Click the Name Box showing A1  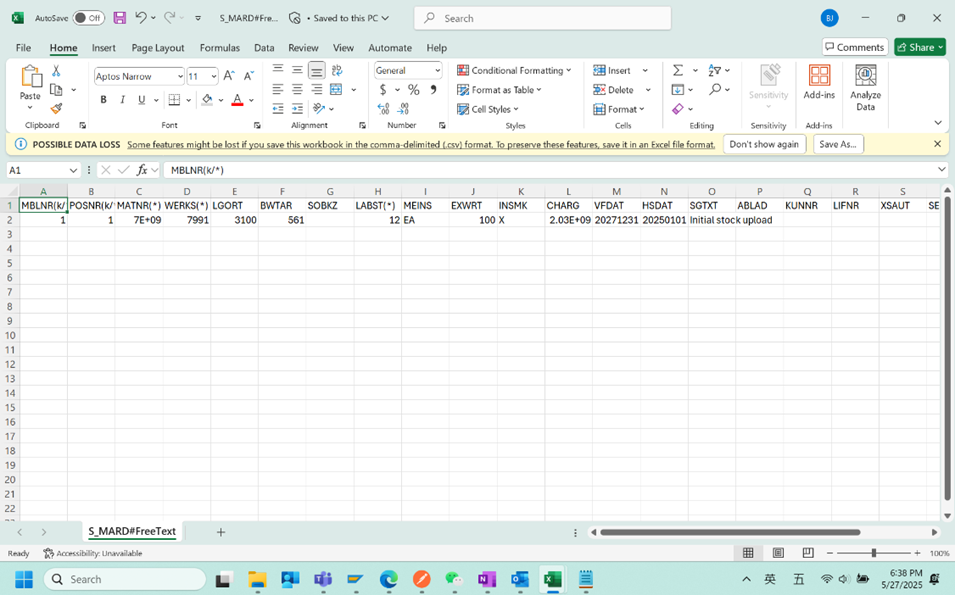[36, 170]
